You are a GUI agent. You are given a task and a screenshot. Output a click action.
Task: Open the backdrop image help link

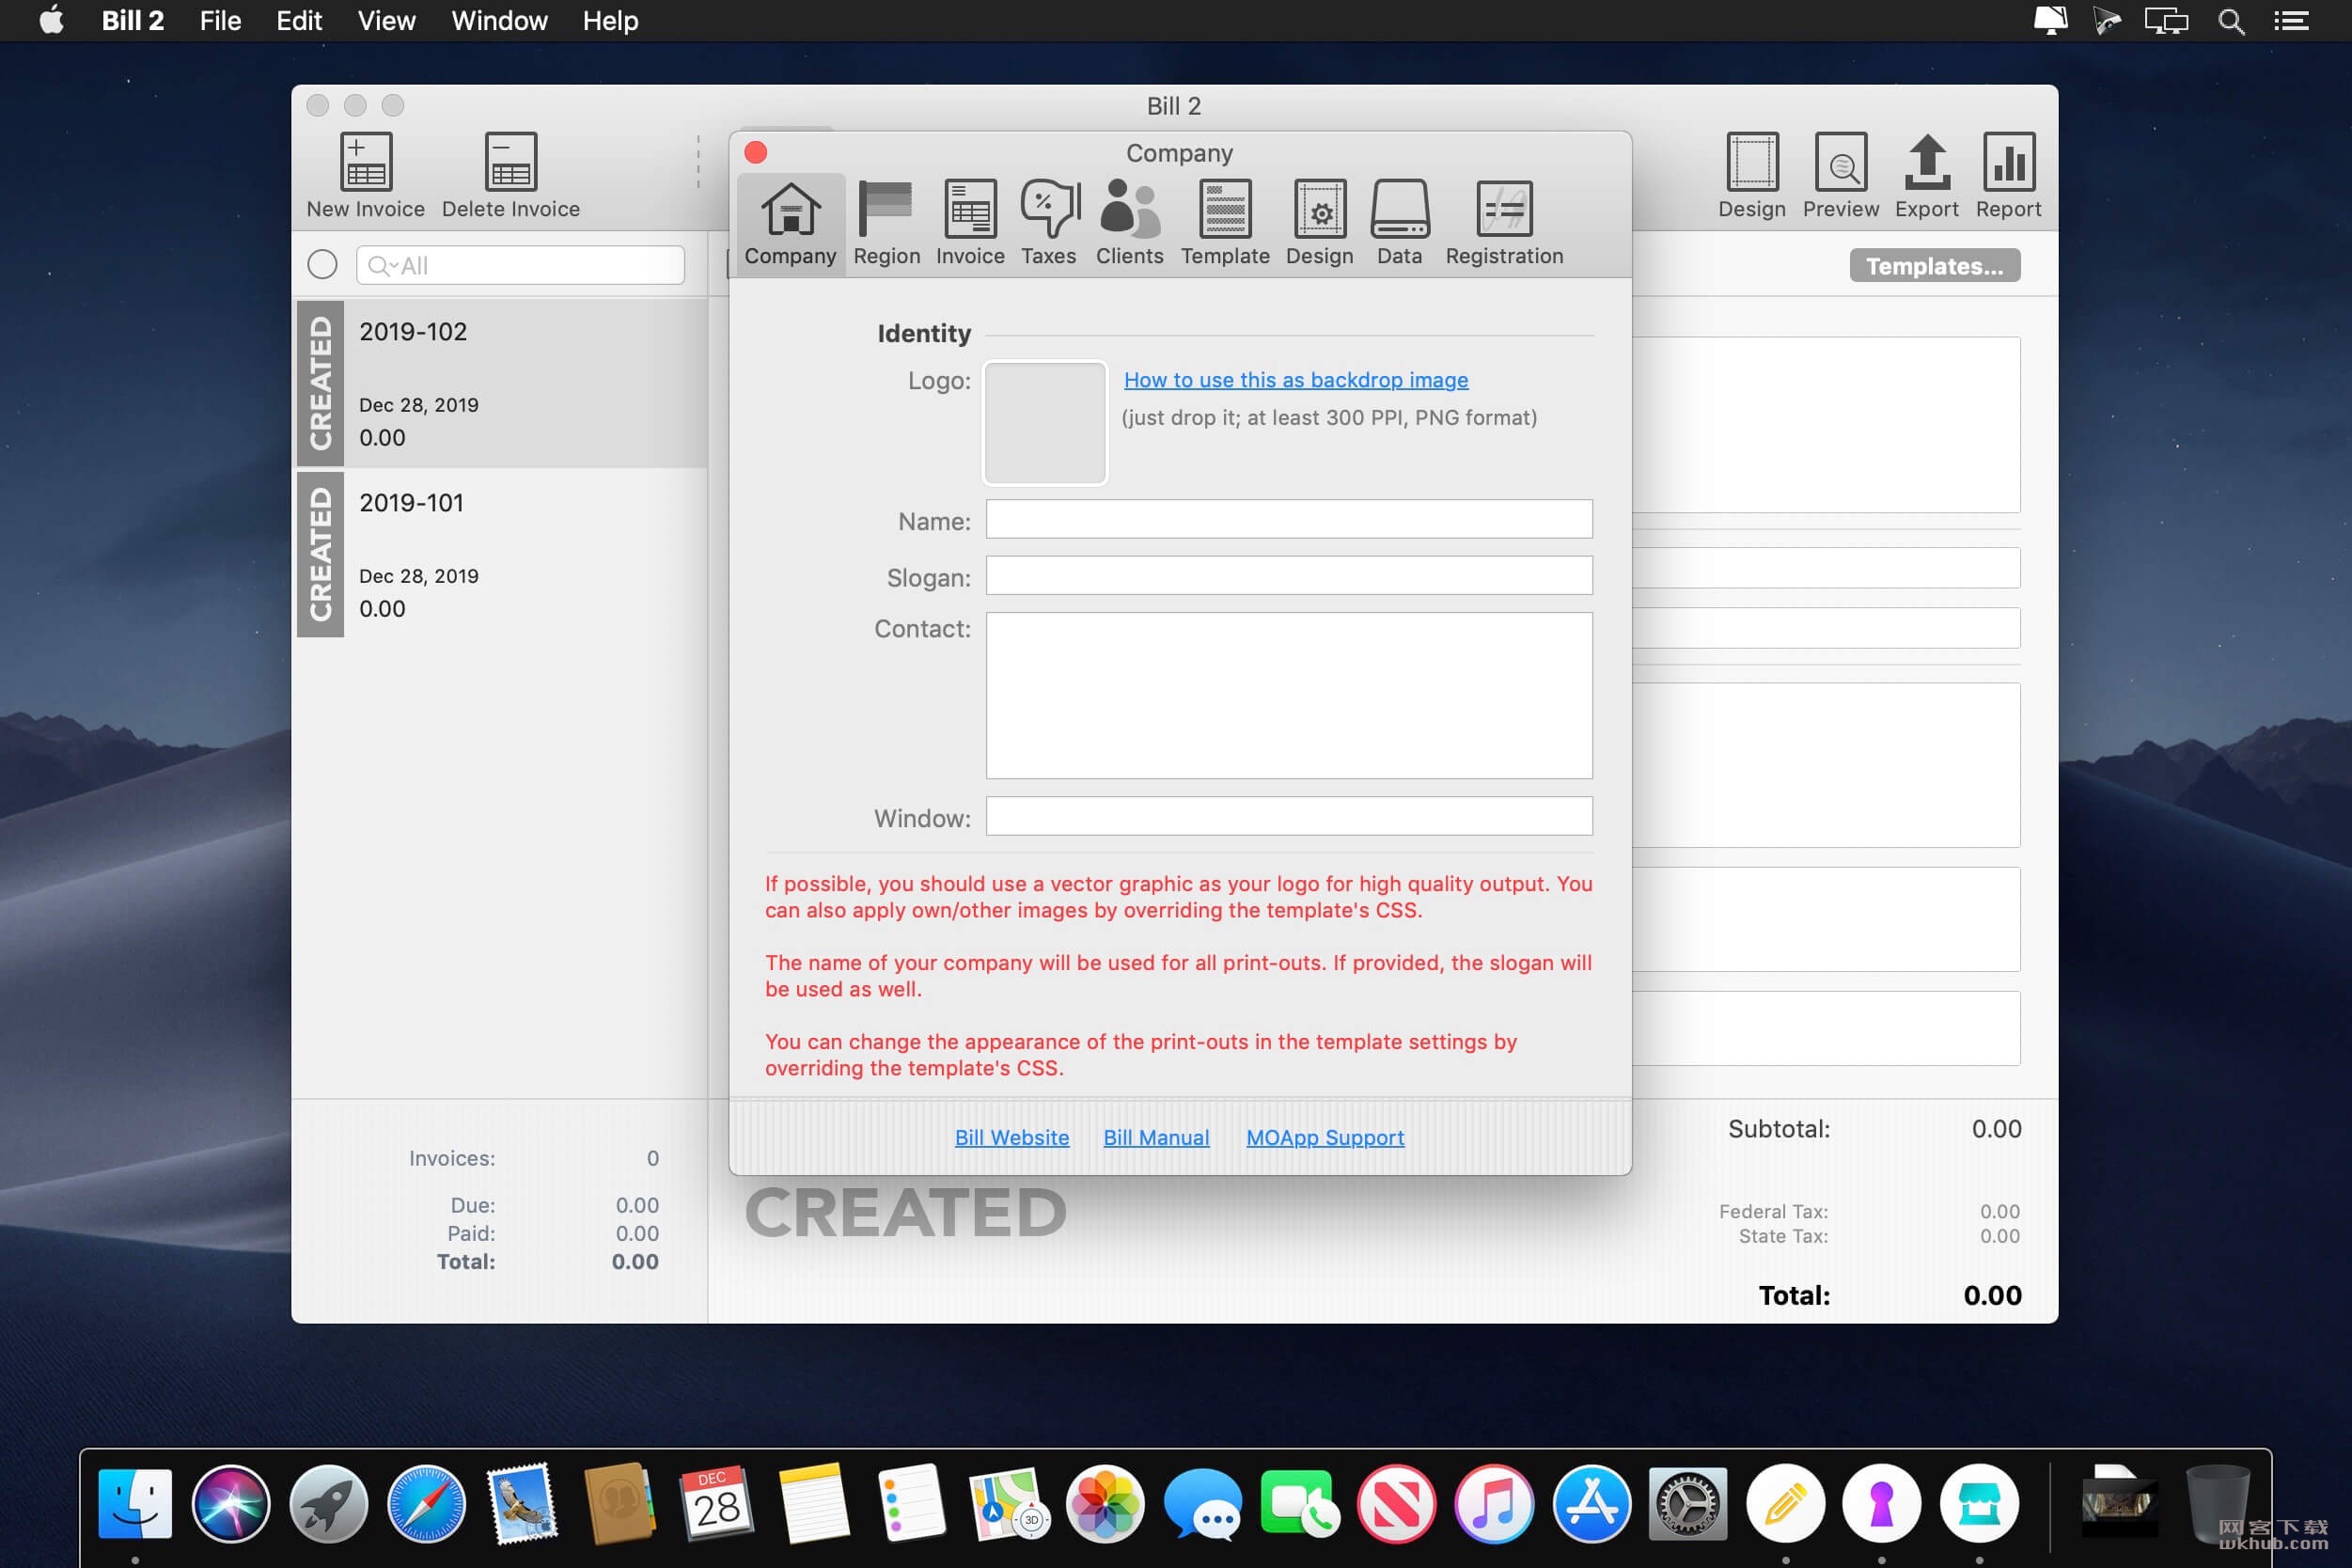coord(1296,380)
